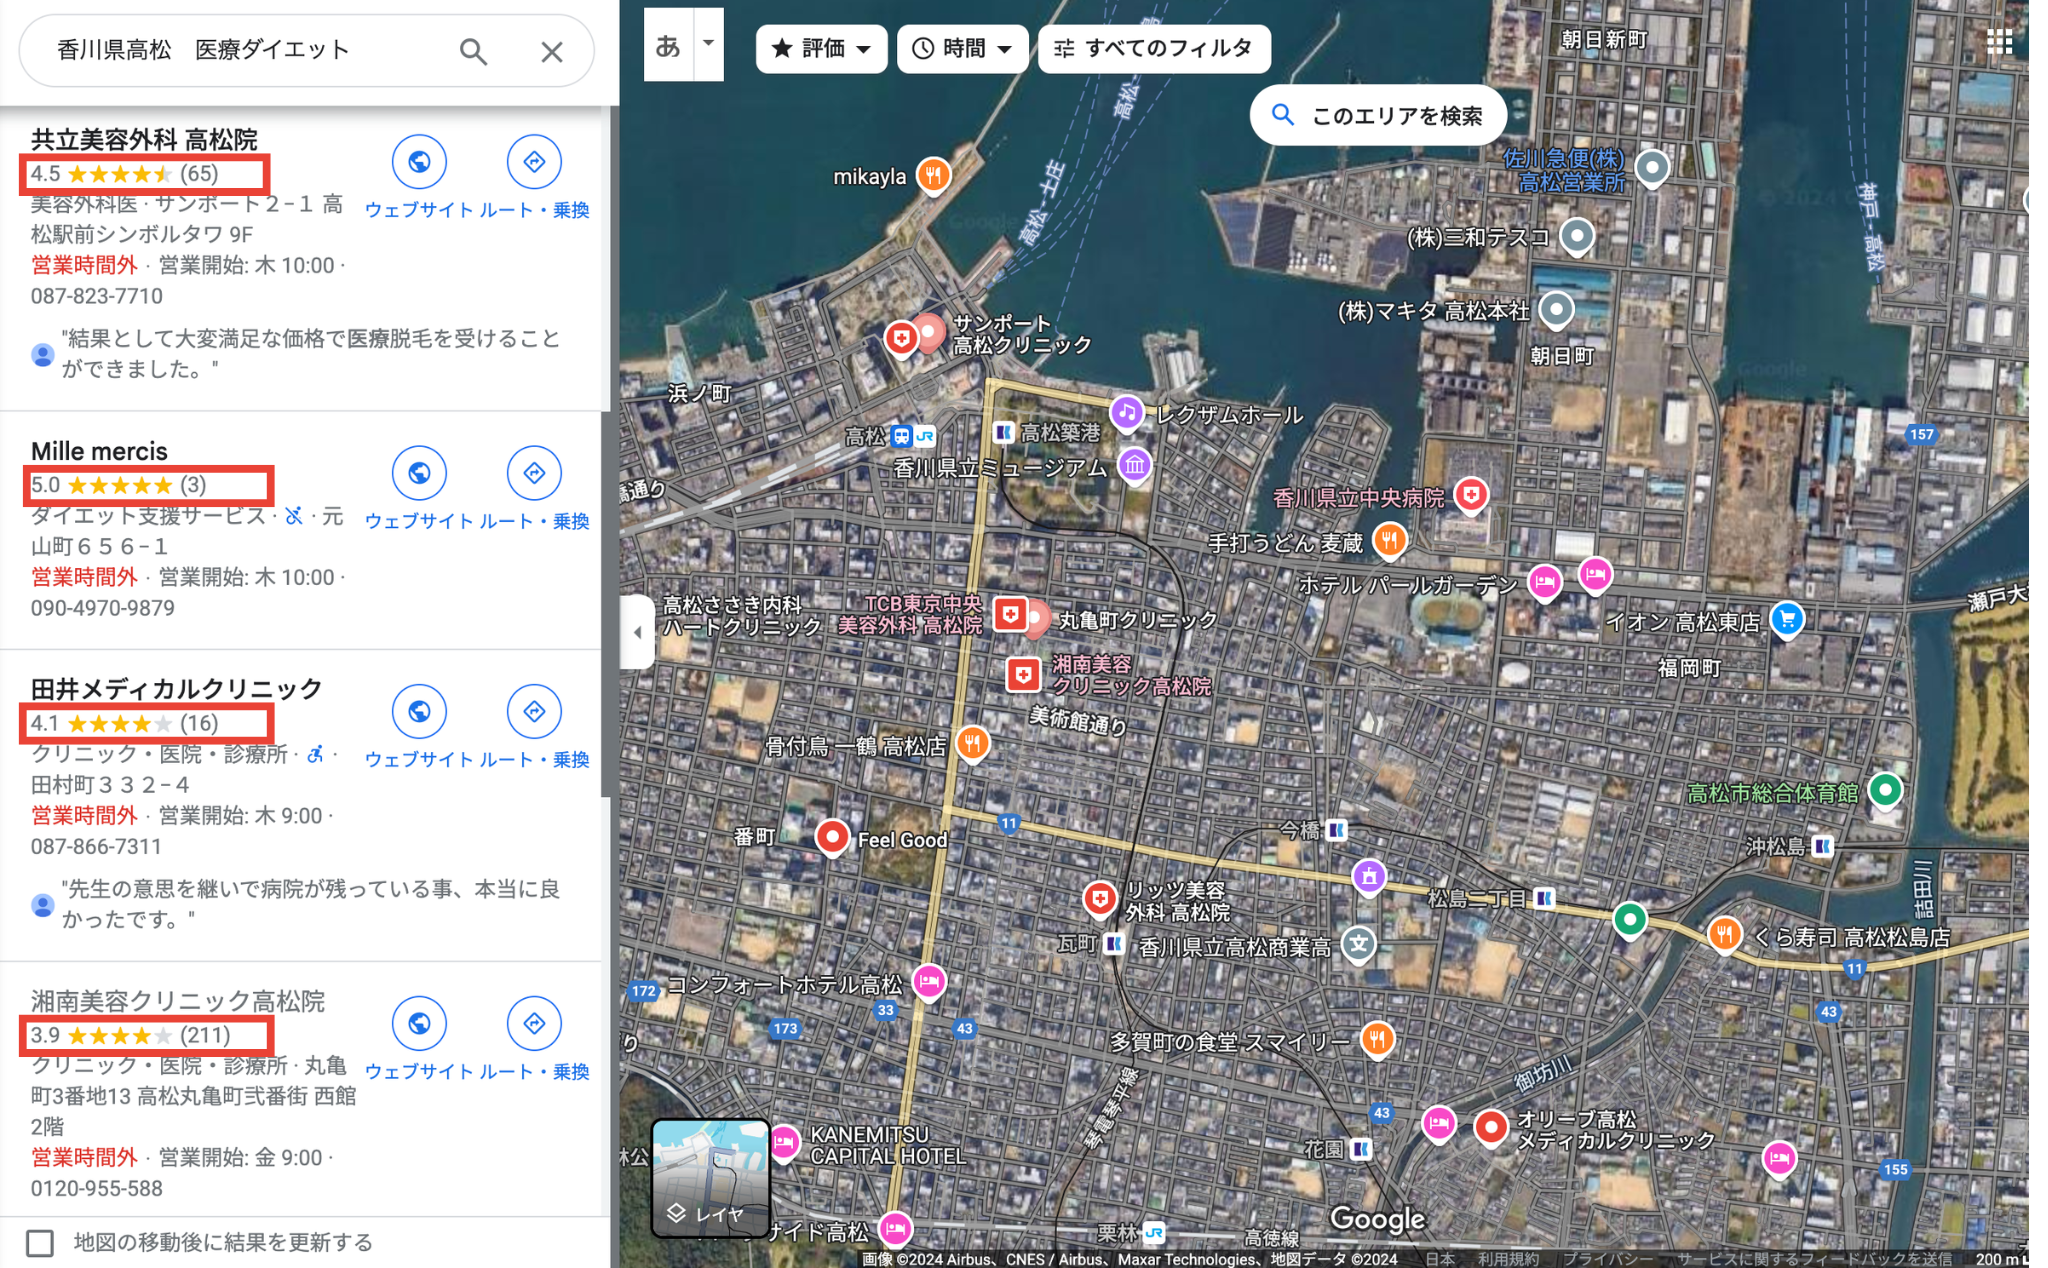
Task: Click このエリアを検索 button
Action: (1379, 116)
